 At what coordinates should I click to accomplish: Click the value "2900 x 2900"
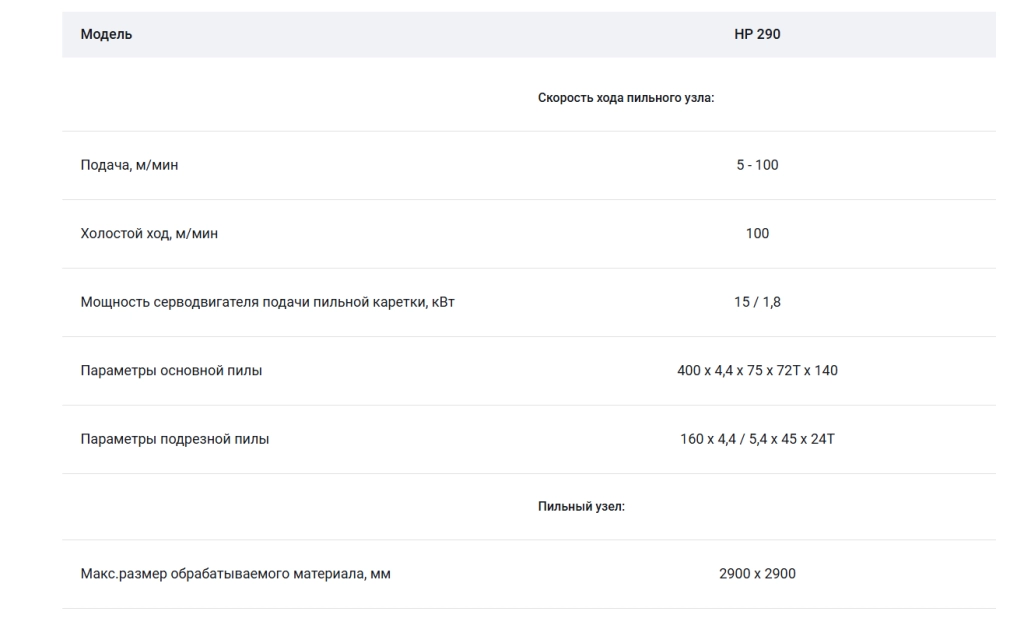point(757,574)
